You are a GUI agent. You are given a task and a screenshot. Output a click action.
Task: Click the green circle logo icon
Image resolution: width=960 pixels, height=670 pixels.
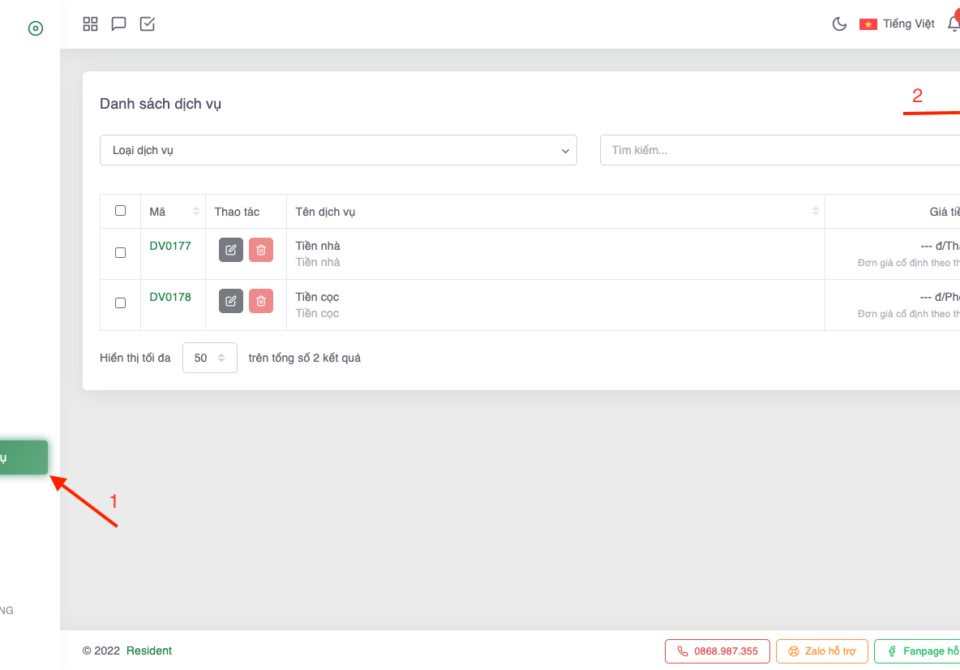coord(35,28)
